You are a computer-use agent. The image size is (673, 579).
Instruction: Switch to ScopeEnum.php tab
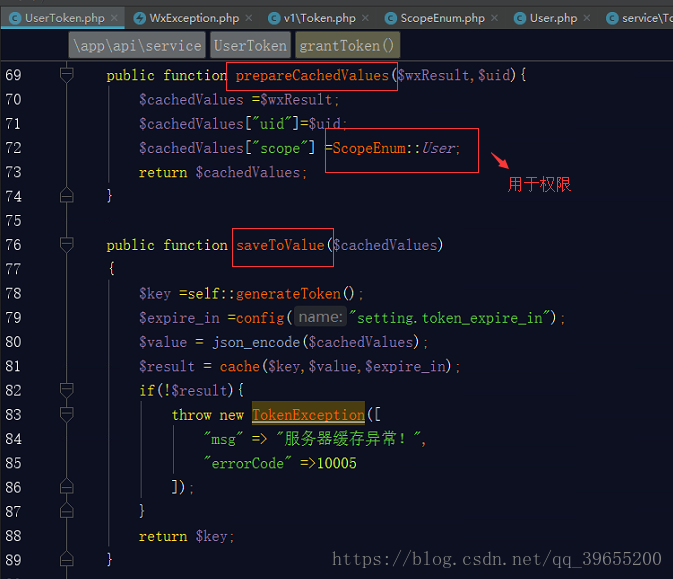click(x=442, y=18)
